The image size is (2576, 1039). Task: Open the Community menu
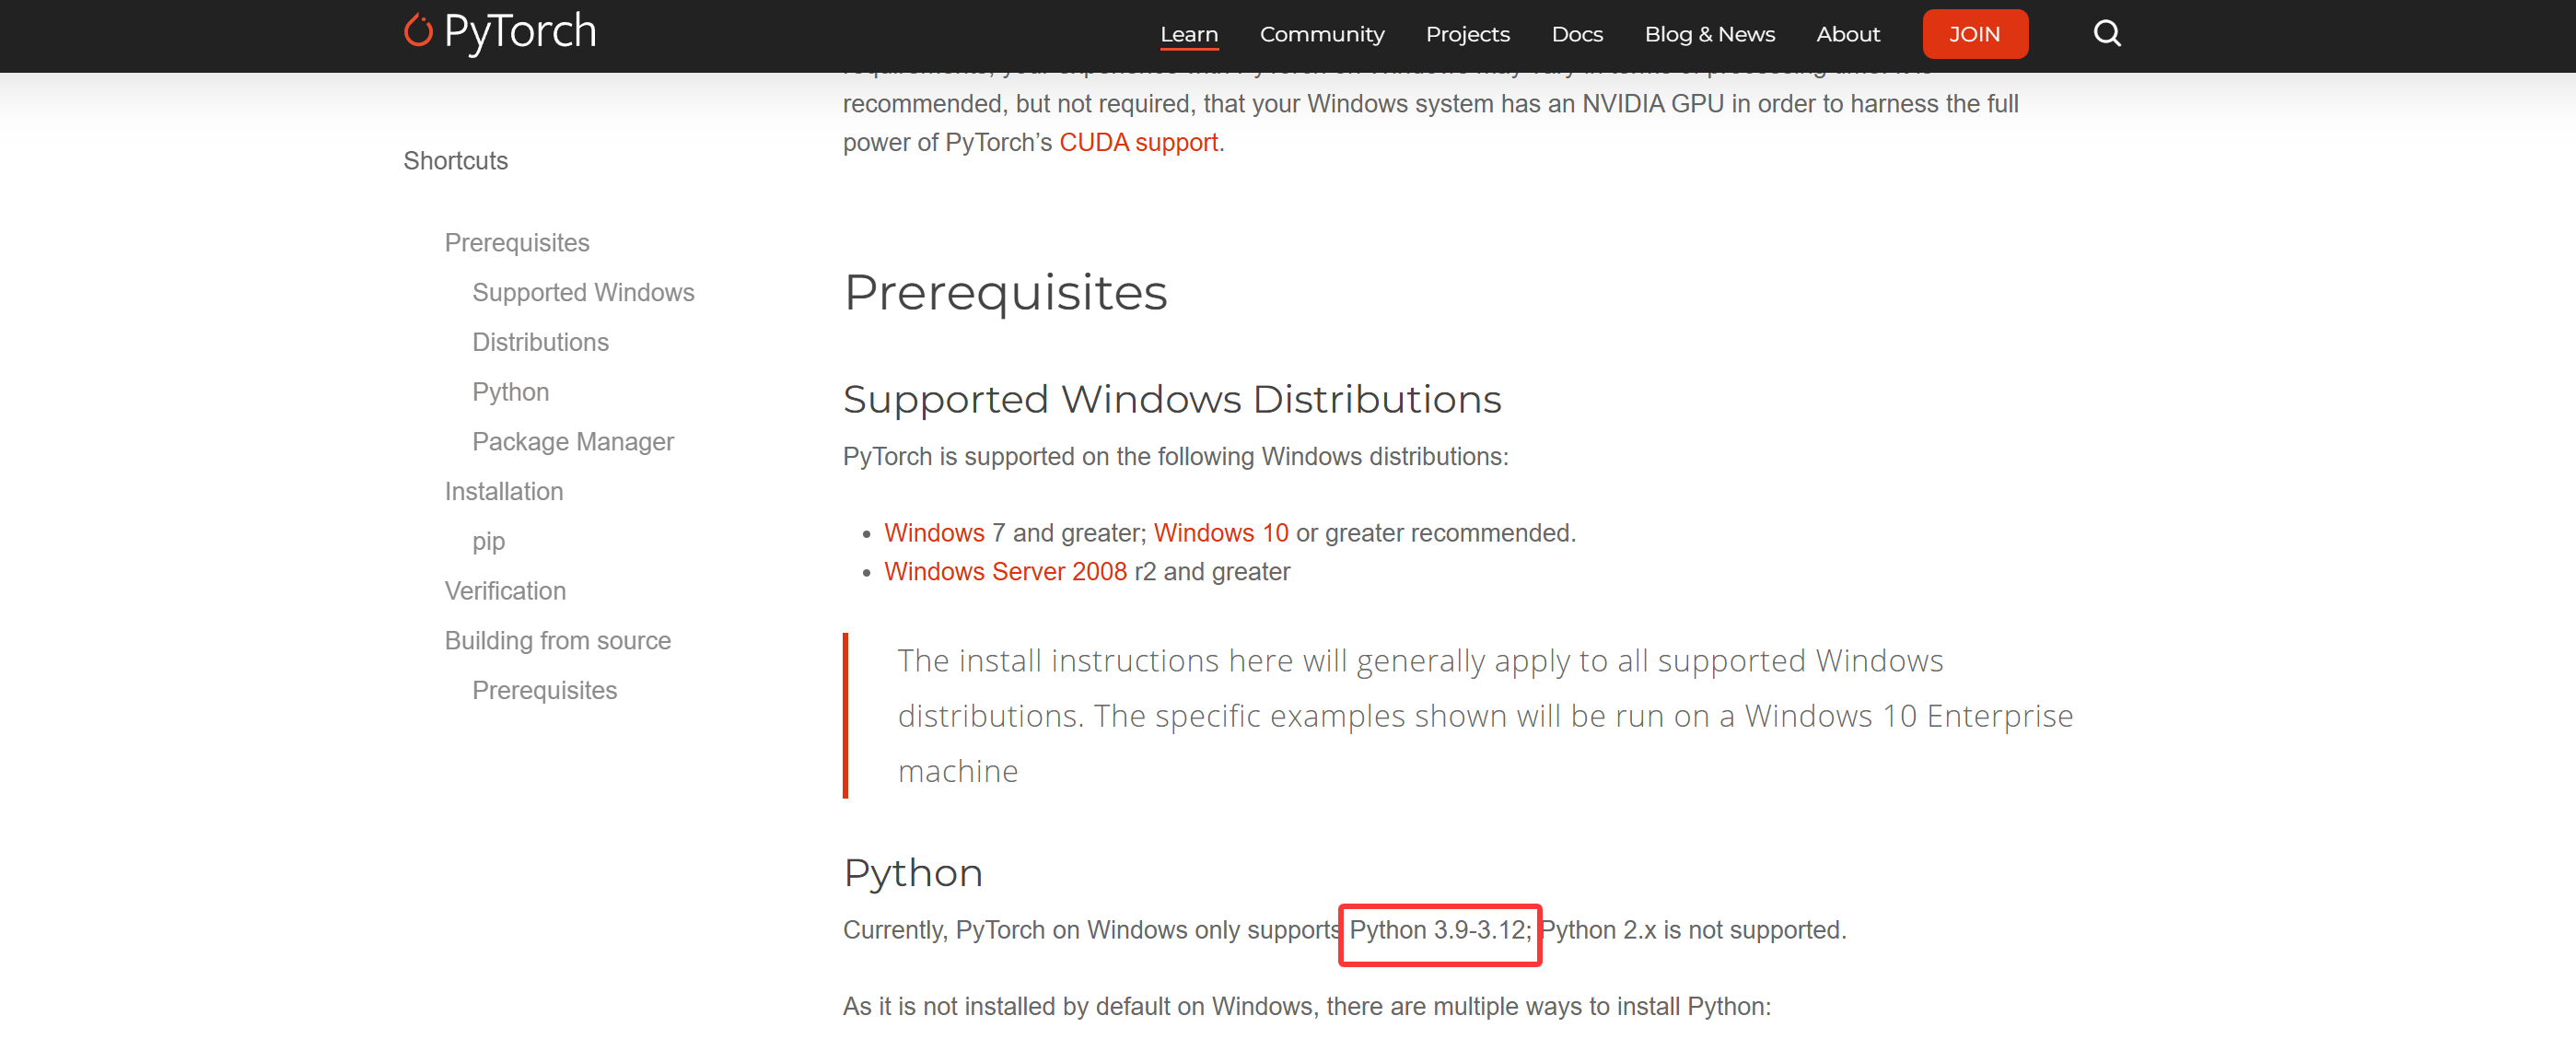tap(1321, 34)
